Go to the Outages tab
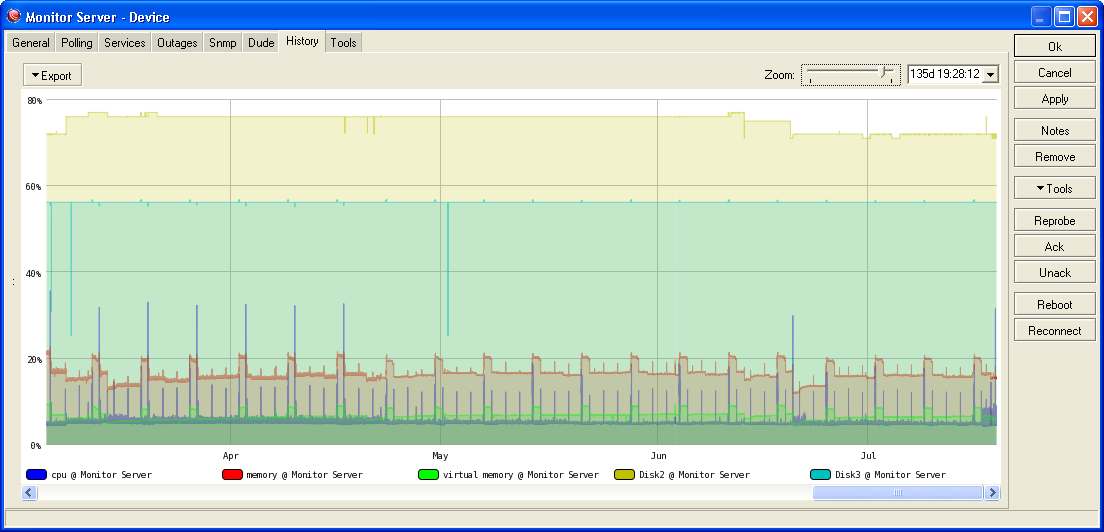This screenshot has width=1104, height=532. click(x=177, y=43)
